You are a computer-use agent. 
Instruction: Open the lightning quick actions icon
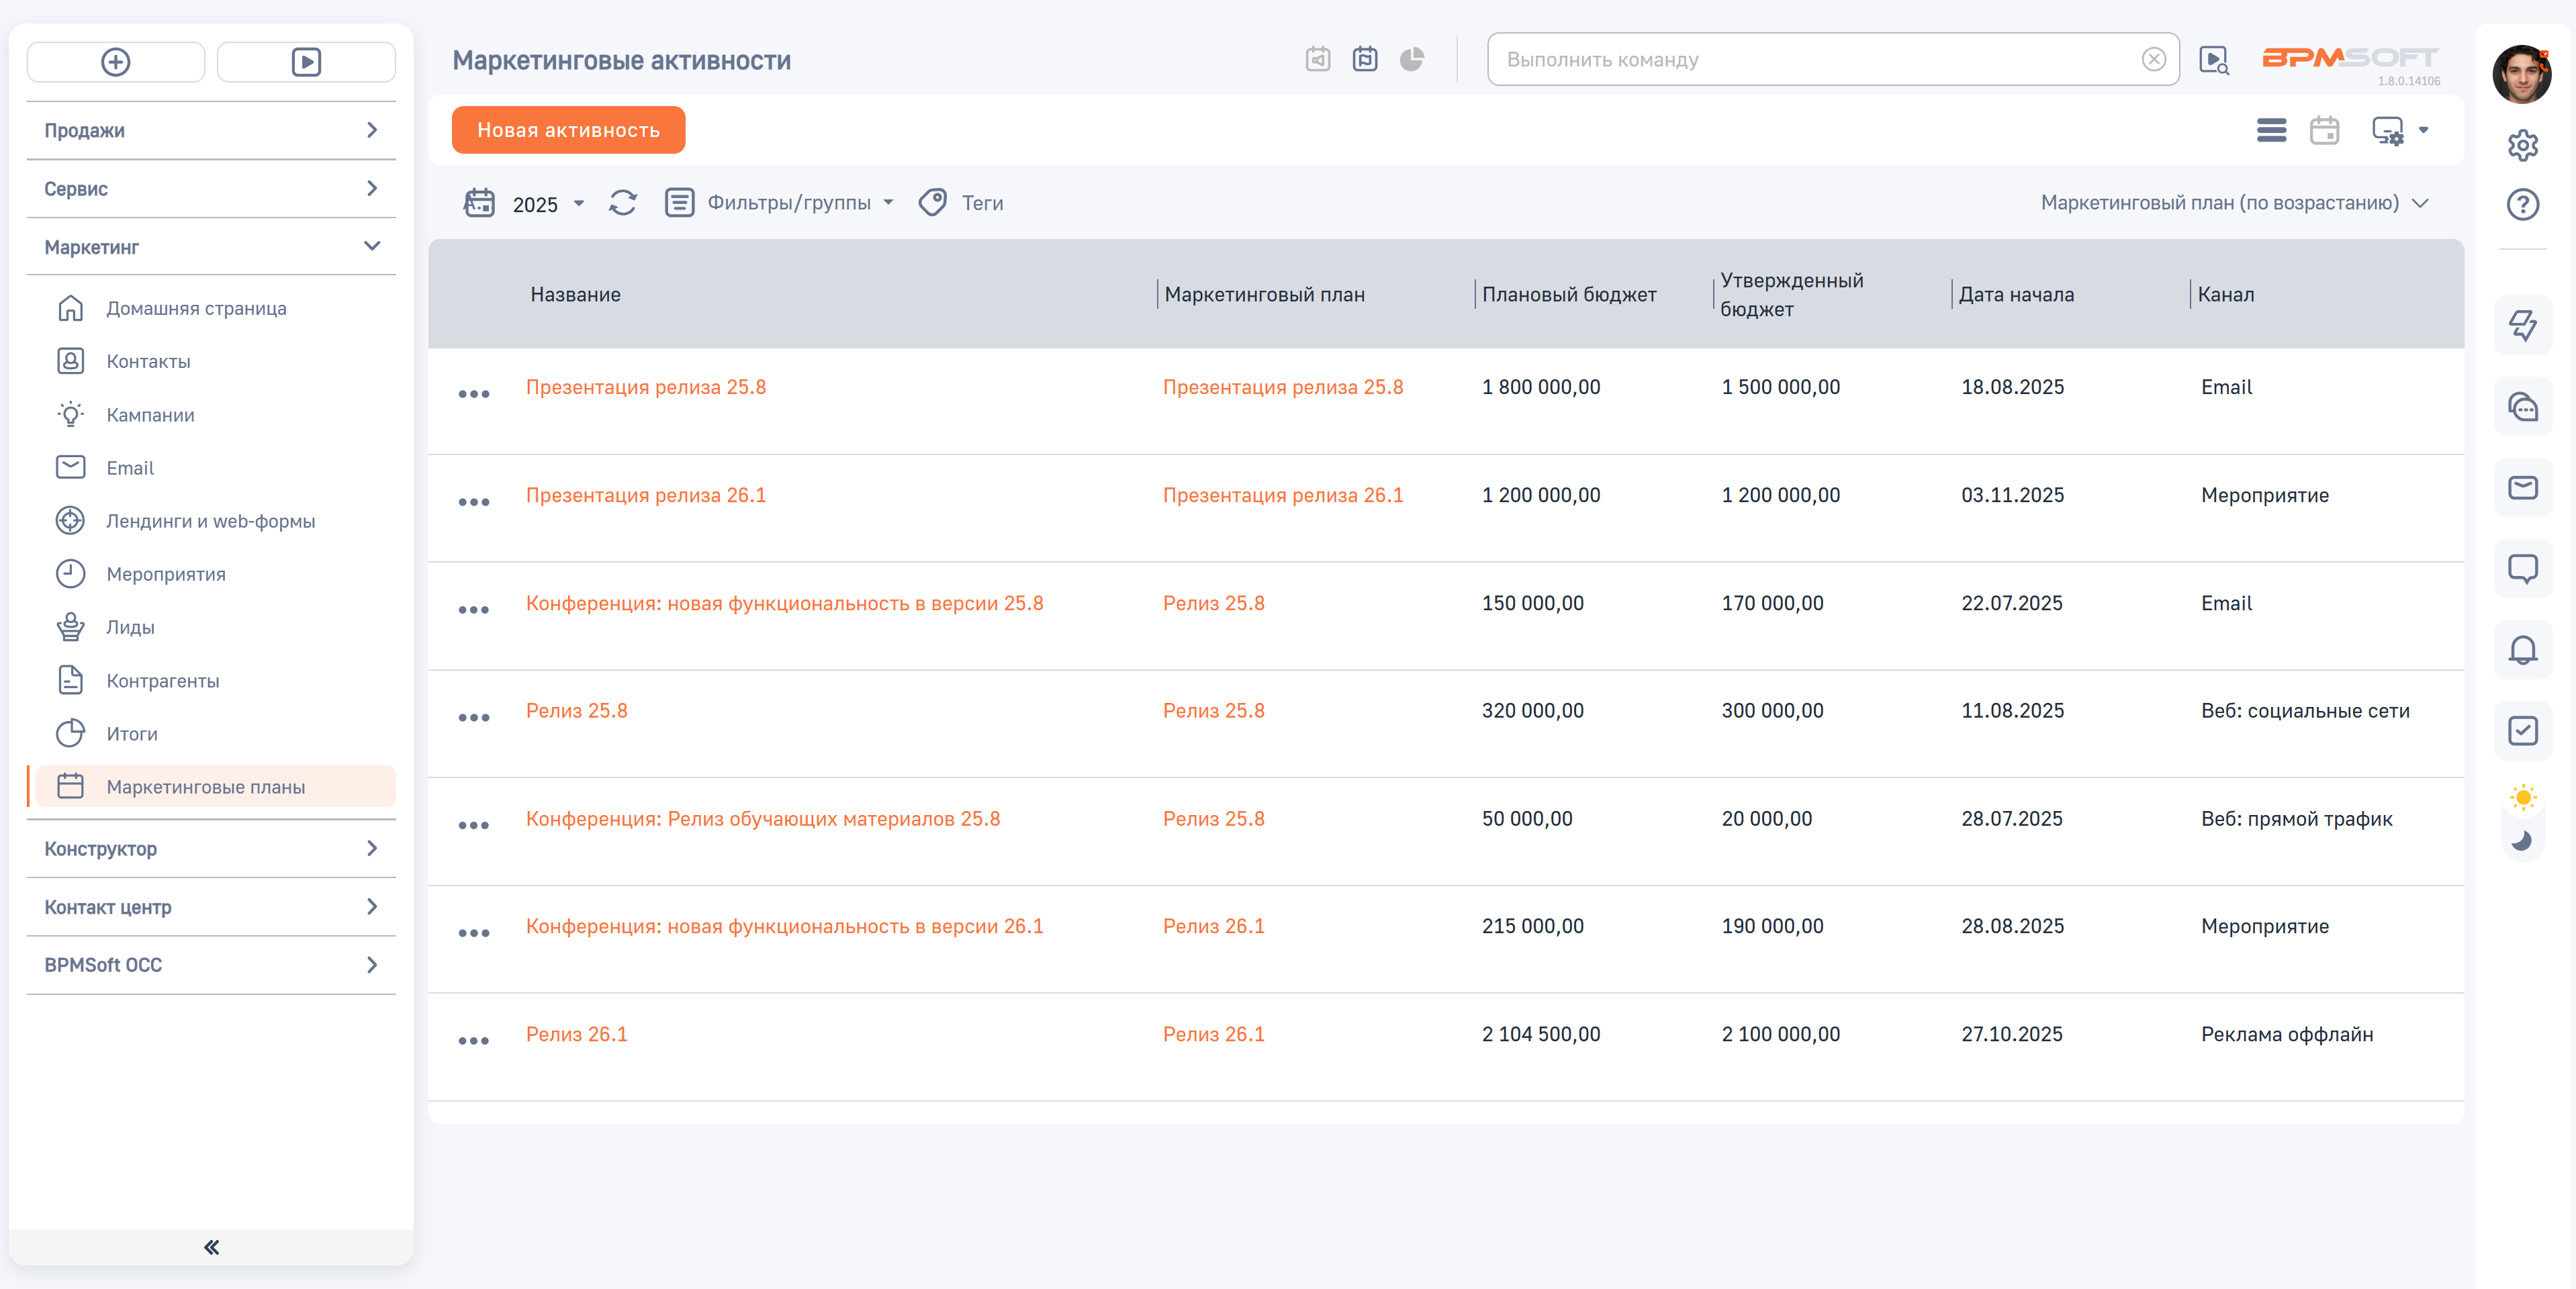point(2522,326)
